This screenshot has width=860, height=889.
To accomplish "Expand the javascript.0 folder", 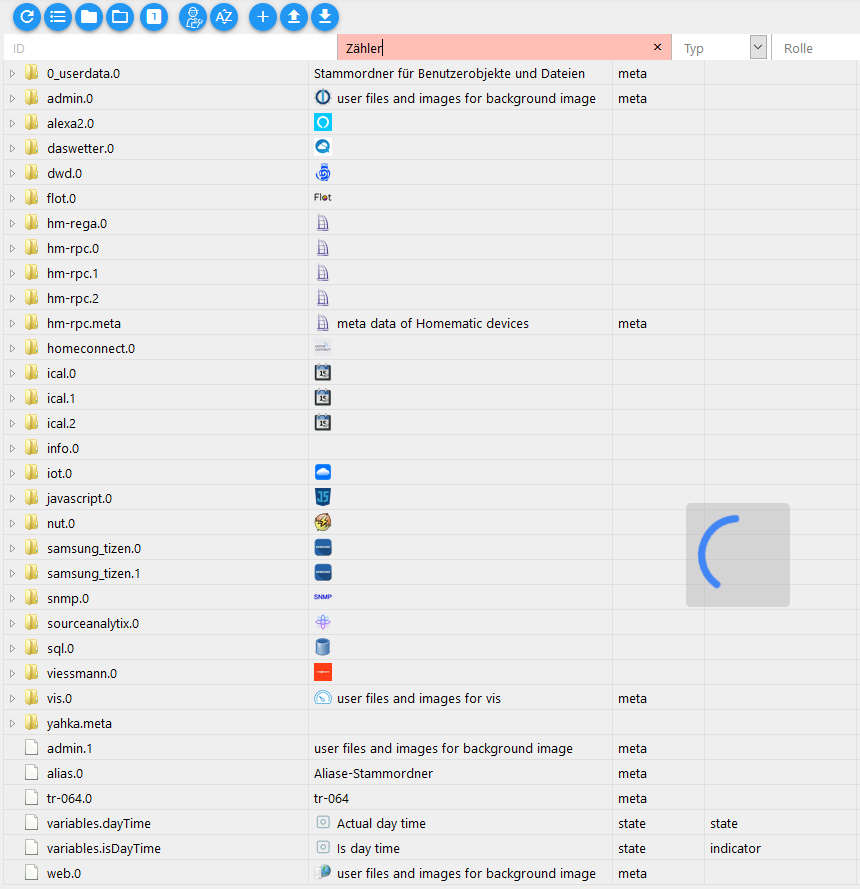I will (x=12, y=498).
